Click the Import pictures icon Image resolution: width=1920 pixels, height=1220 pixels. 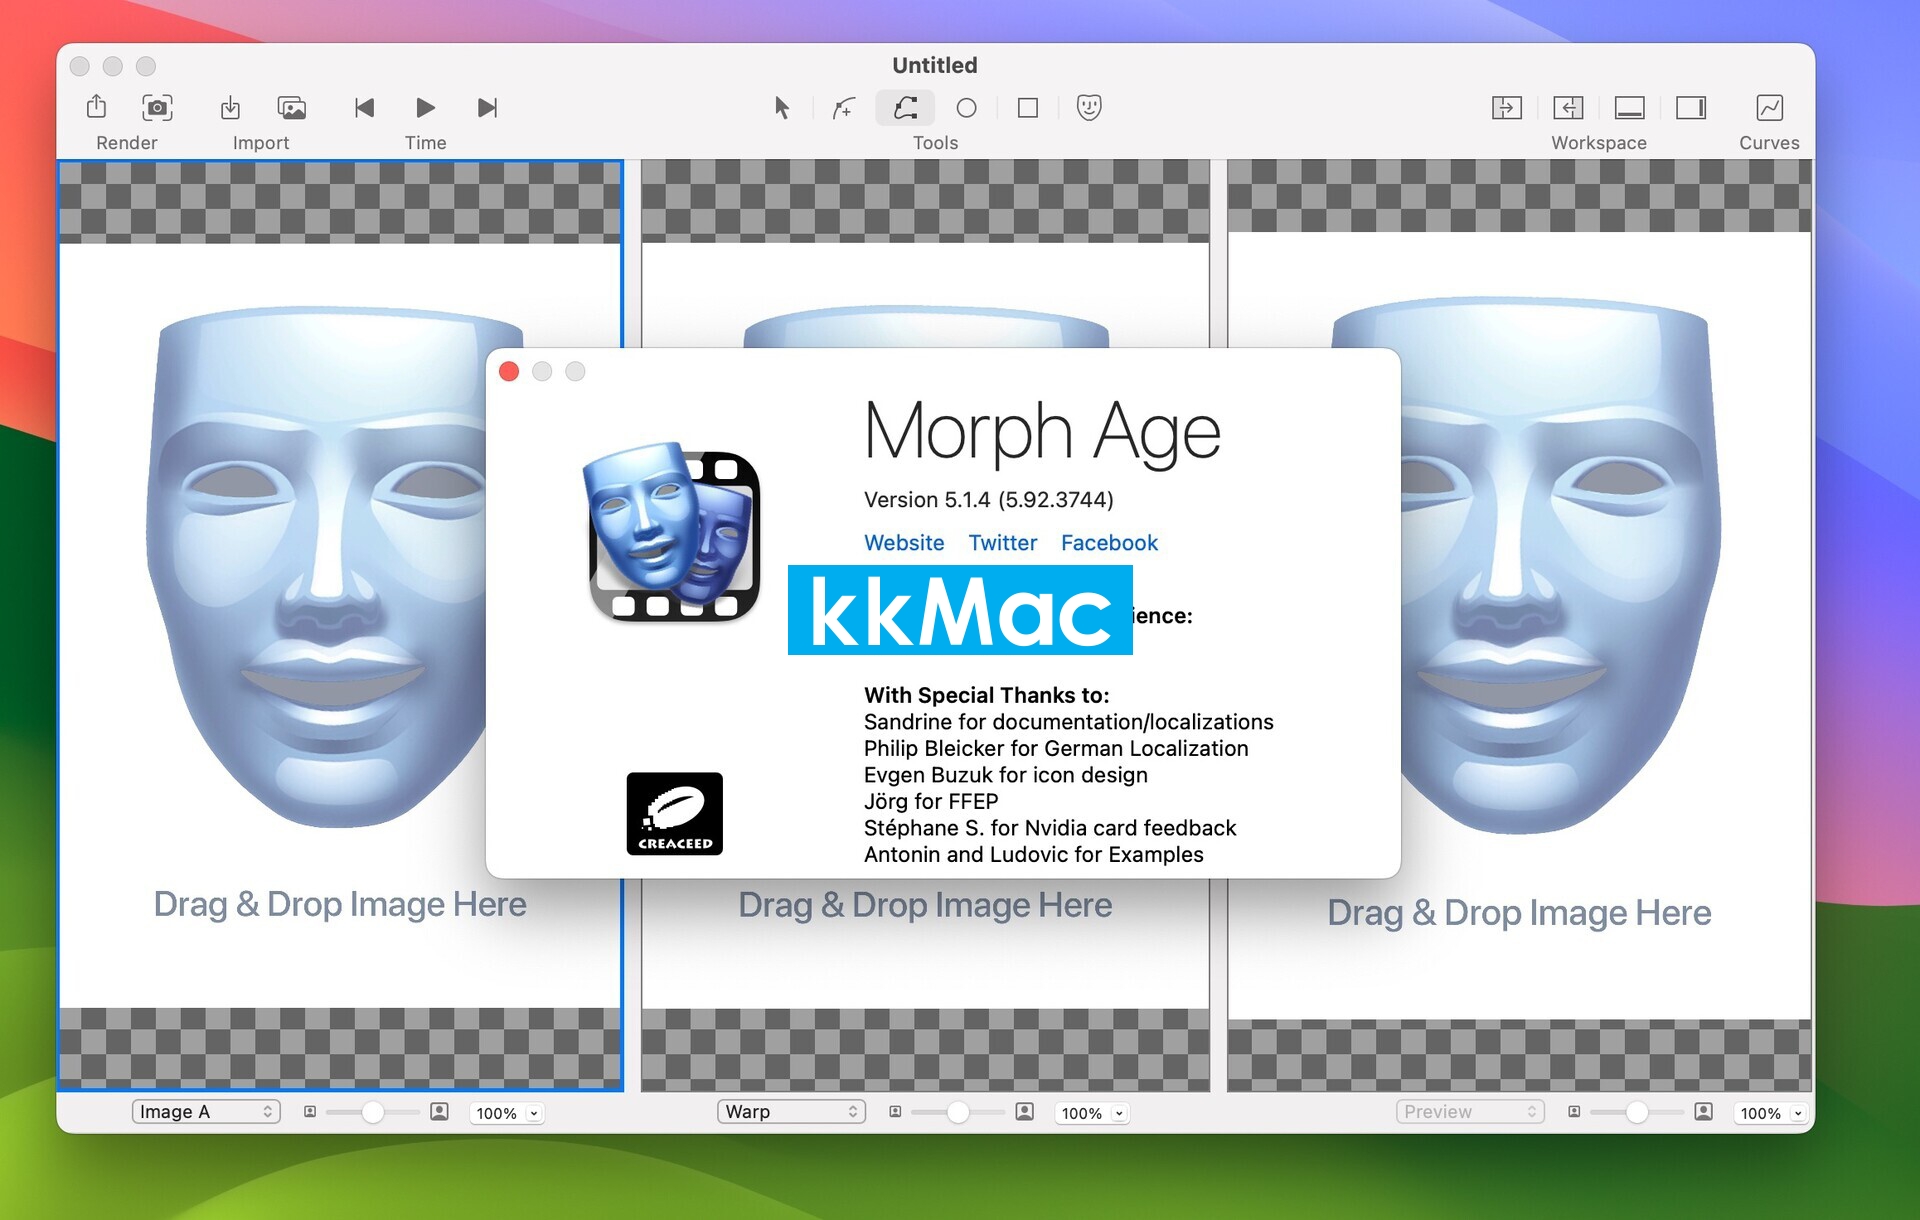(x=292, y=107)
